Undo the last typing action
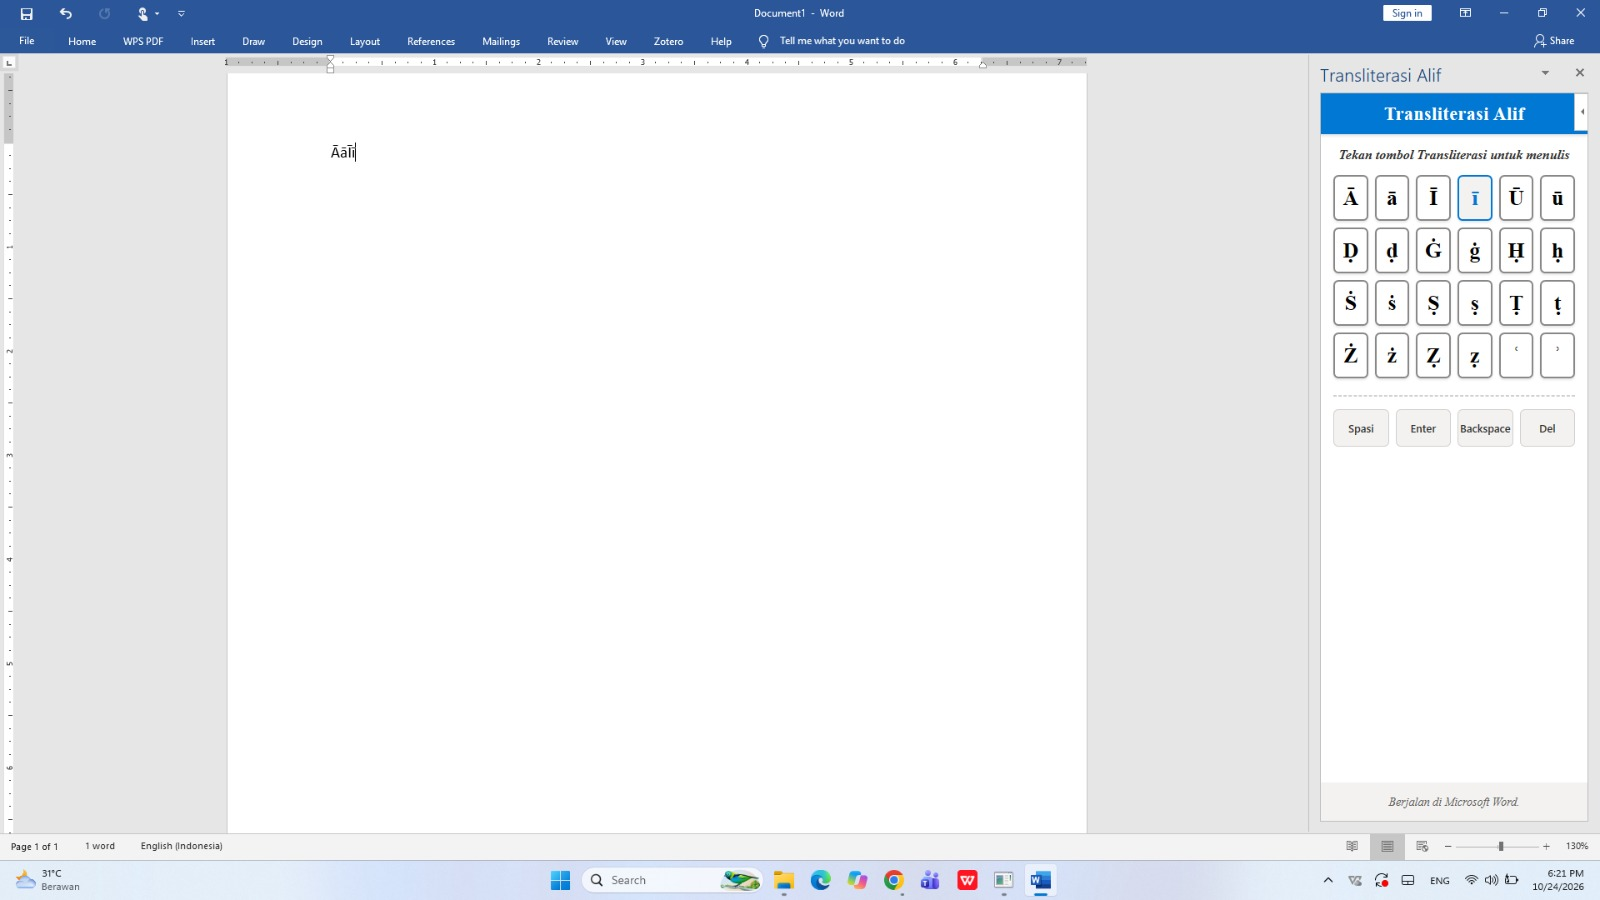 pos(66,14)
